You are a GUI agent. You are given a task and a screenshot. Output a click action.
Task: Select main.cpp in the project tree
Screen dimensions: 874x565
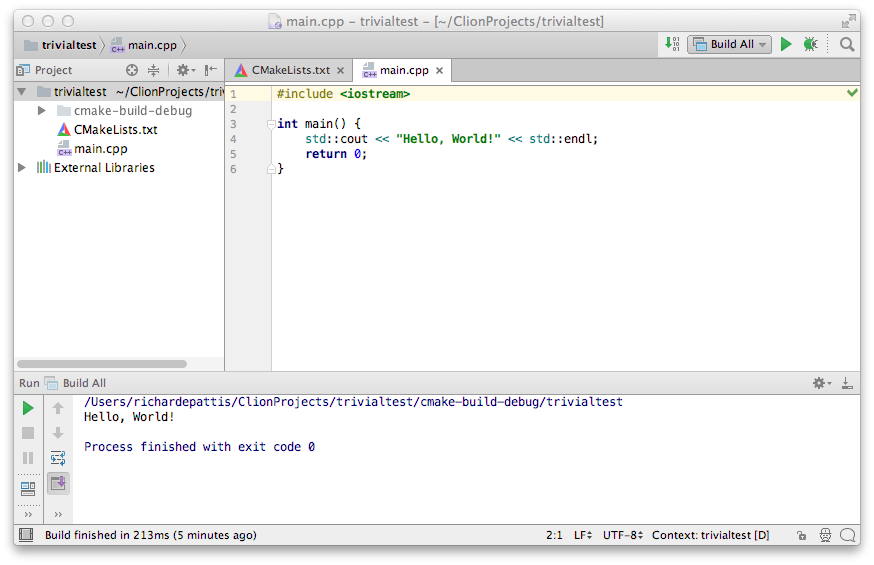[x=100, y=149]
